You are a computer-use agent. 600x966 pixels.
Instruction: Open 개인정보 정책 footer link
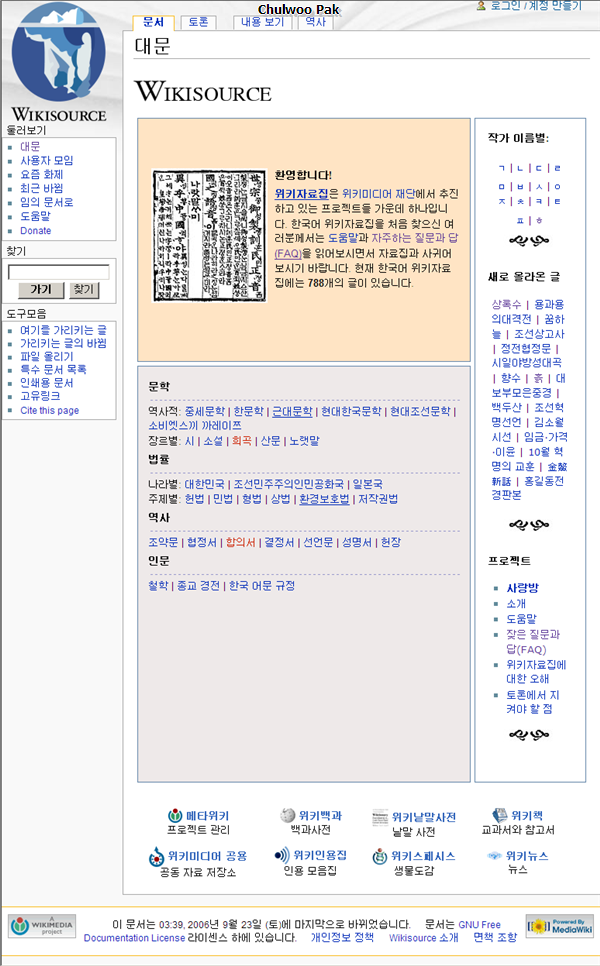(342, 937)
